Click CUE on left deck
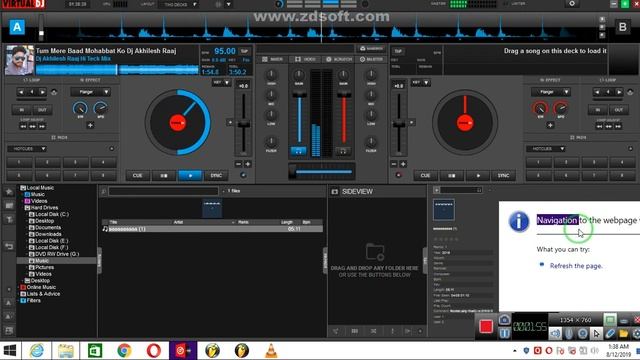This screenshot has height=360, width=640. [138, 176]
